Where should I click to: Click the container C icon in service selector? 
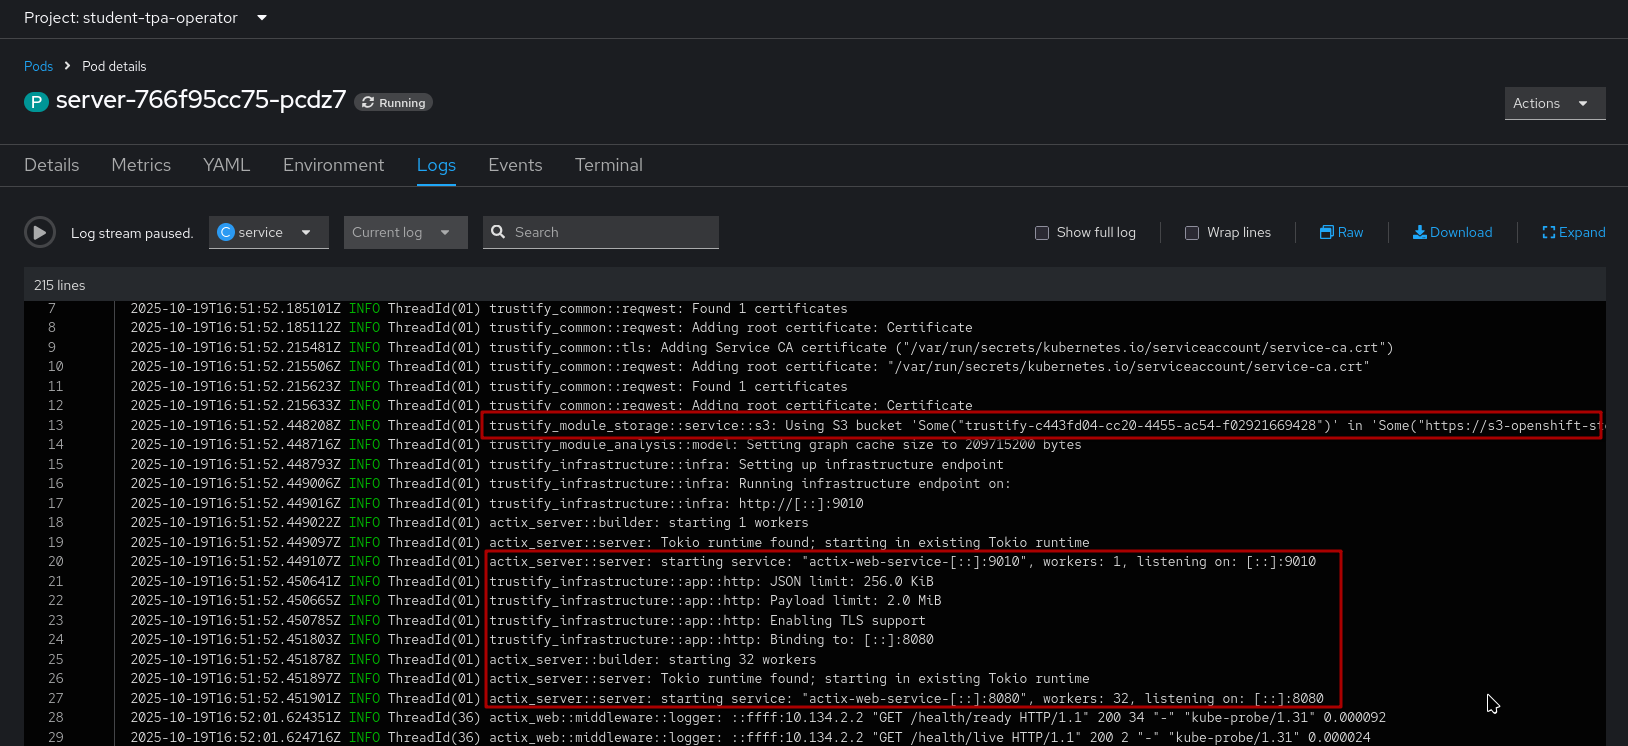coord(226,232)
